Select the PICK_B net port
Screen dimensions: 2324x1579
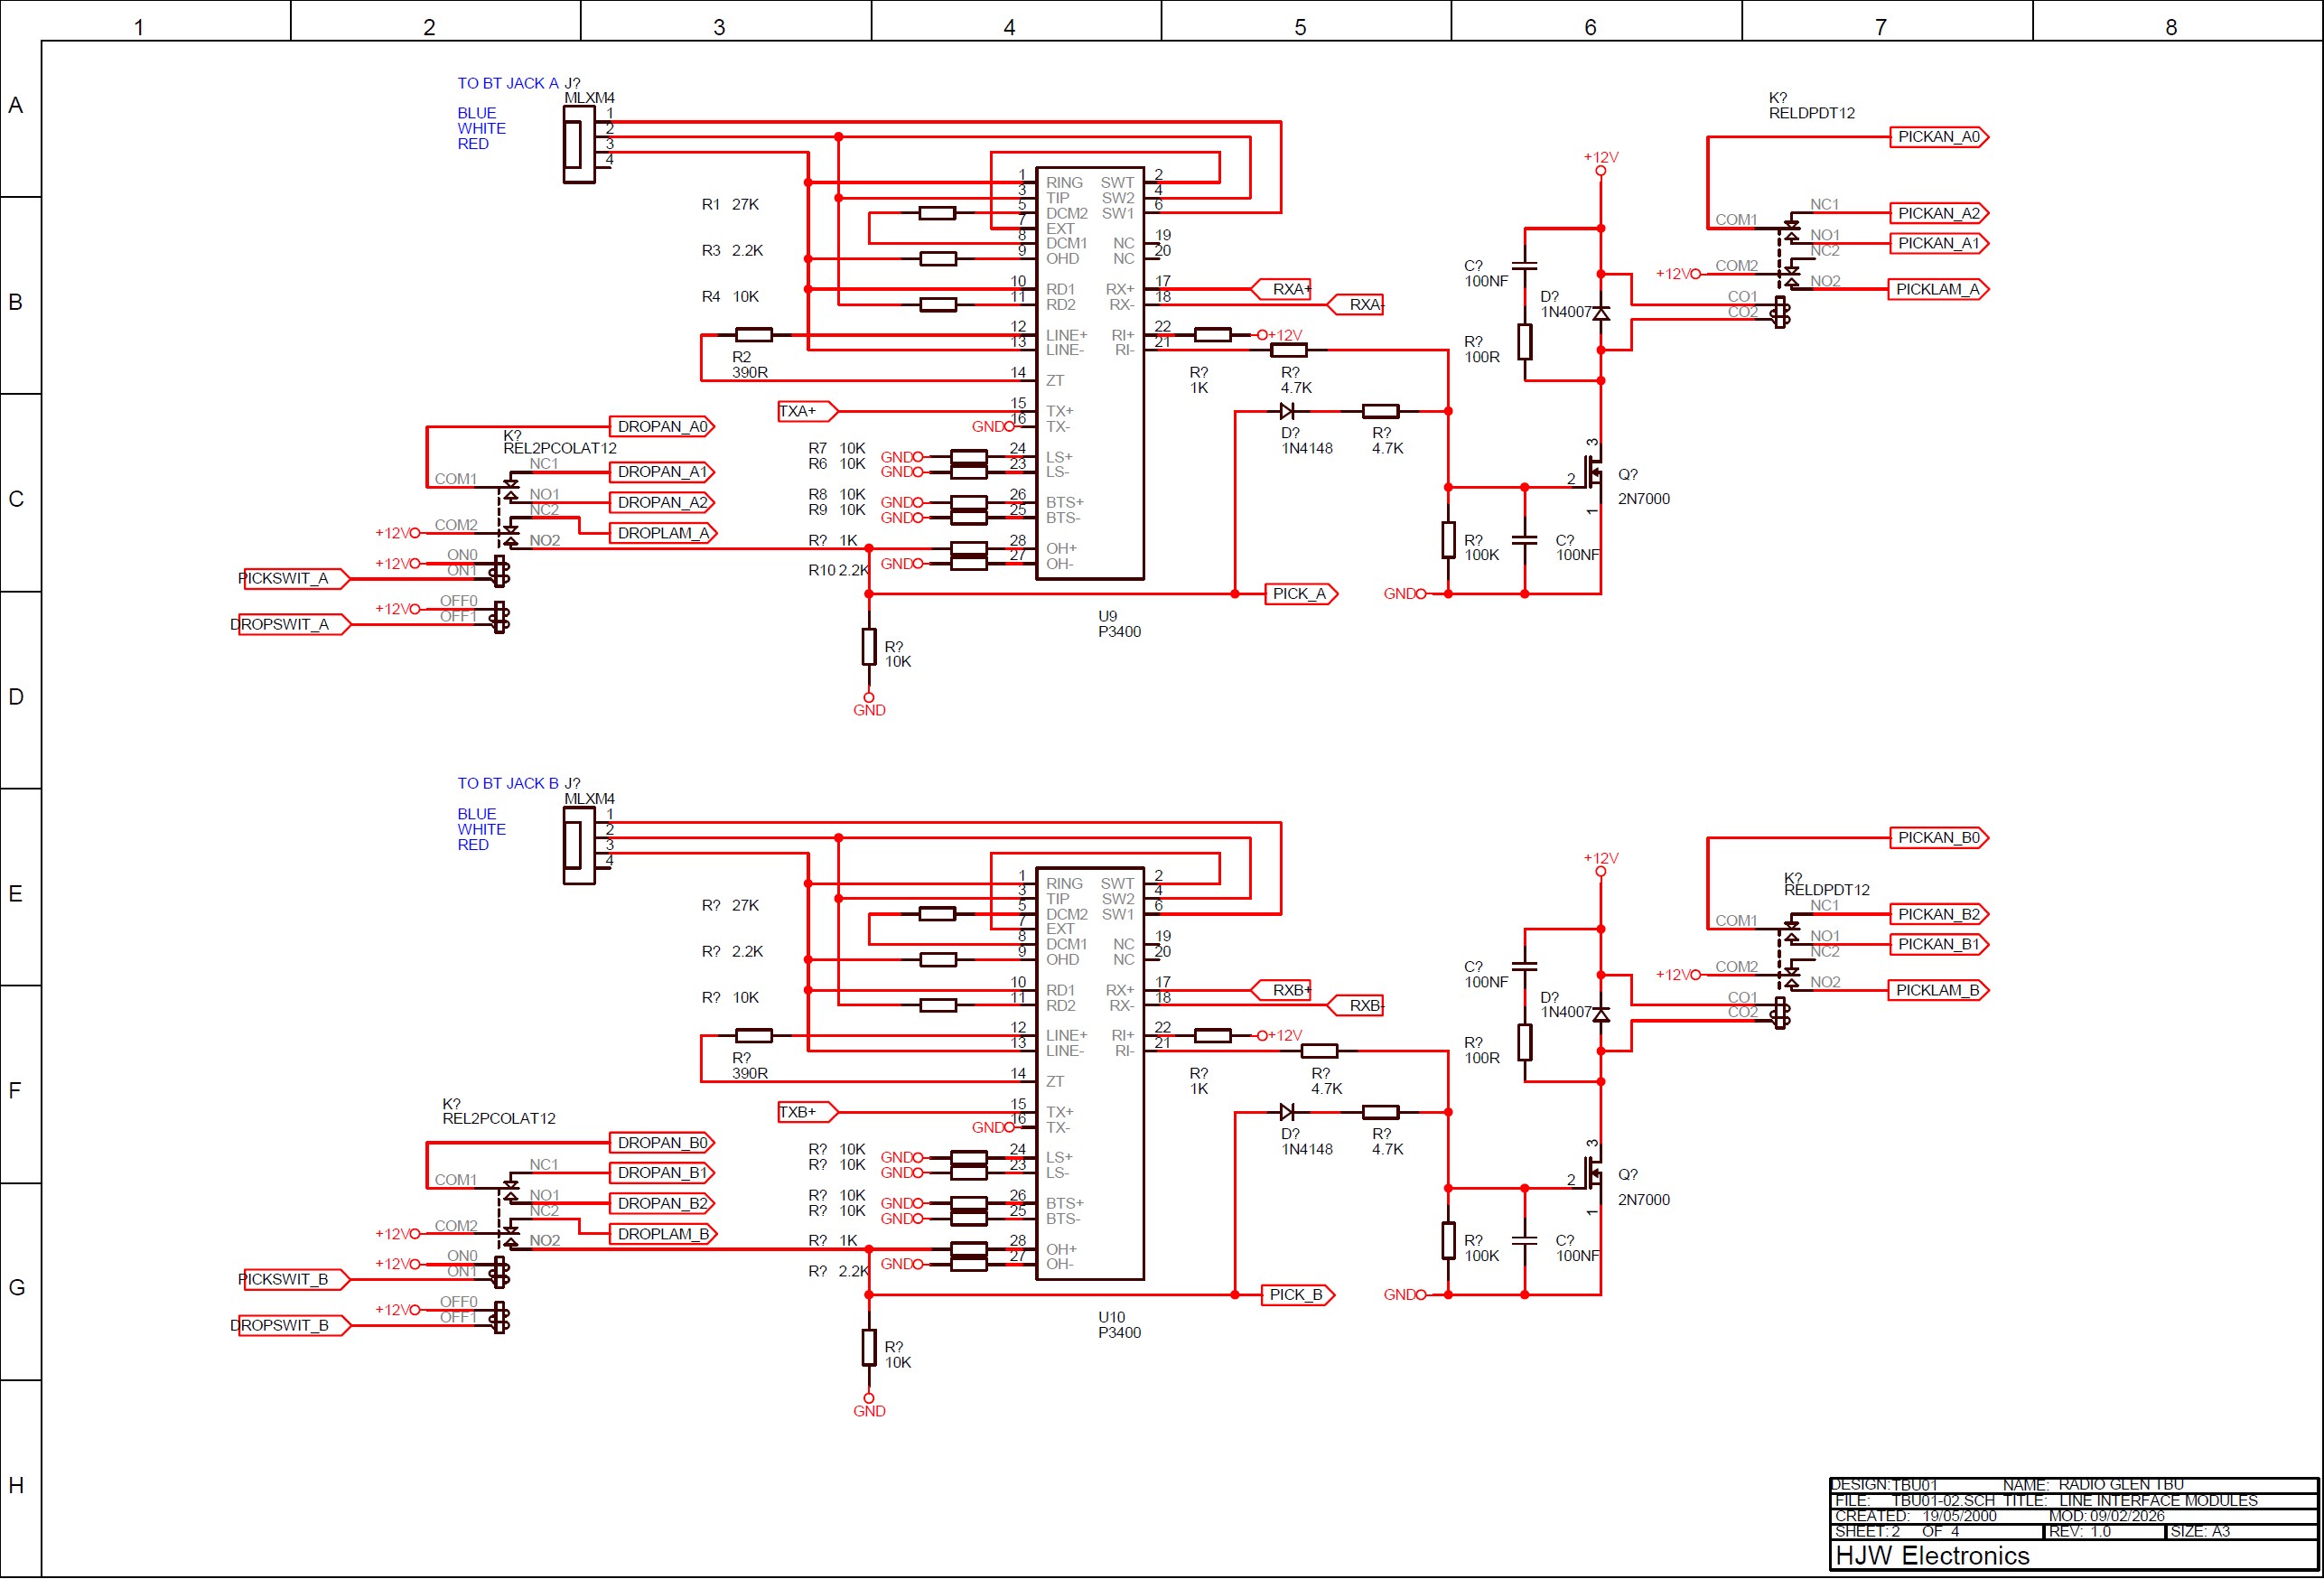click(x=1298, y=1295)
